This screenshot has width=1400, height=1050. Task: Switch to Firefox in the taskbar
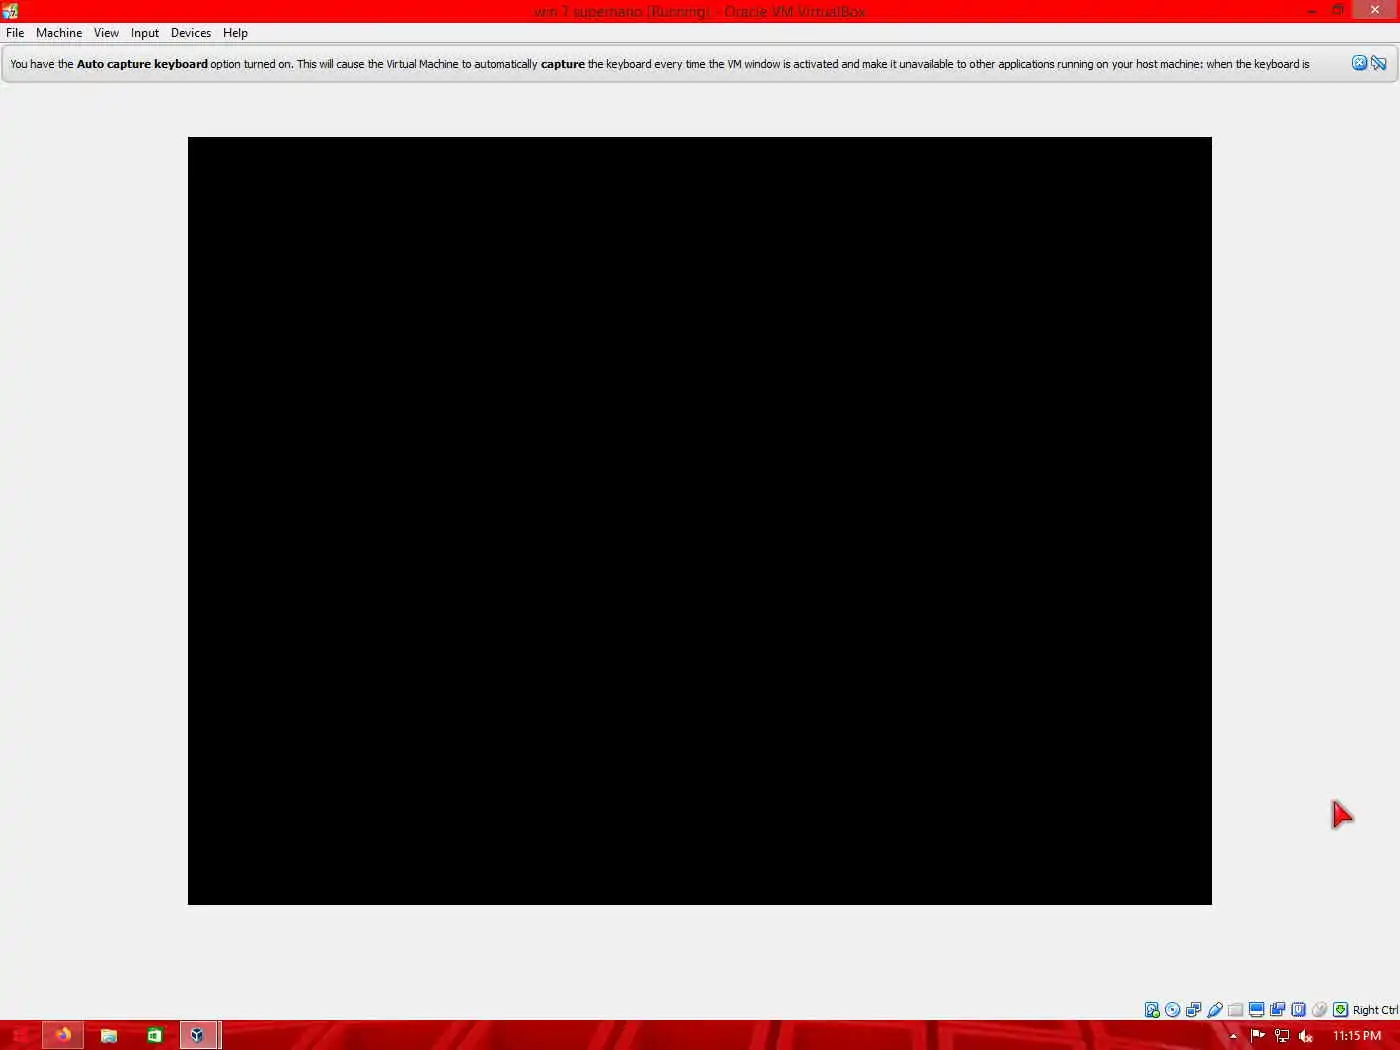pos(63,1035)
